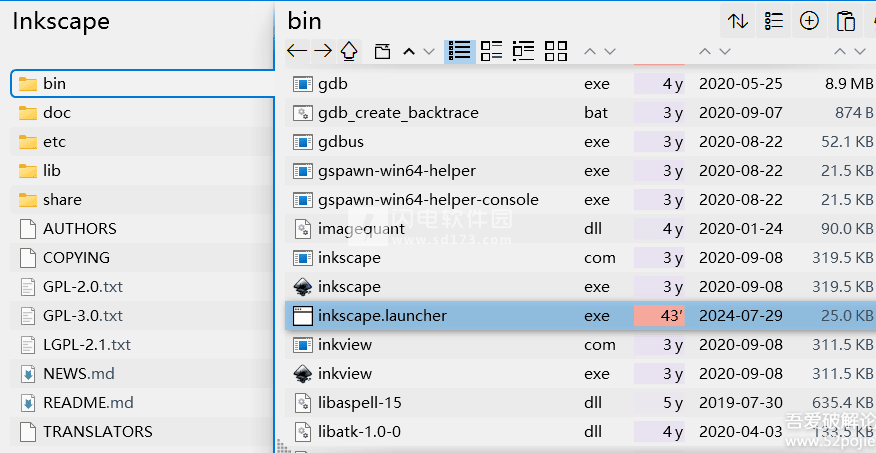Image resolution: width=876 pixels, height=453 pixels.
Task: Sort extension column descending with down chevron
Action: click(610, 52)
